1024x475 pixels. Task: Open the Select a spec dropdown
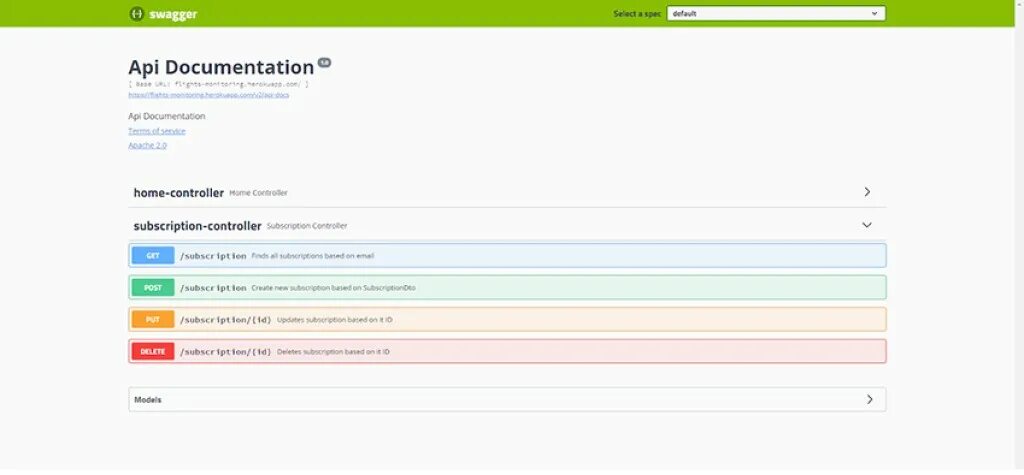776,14
